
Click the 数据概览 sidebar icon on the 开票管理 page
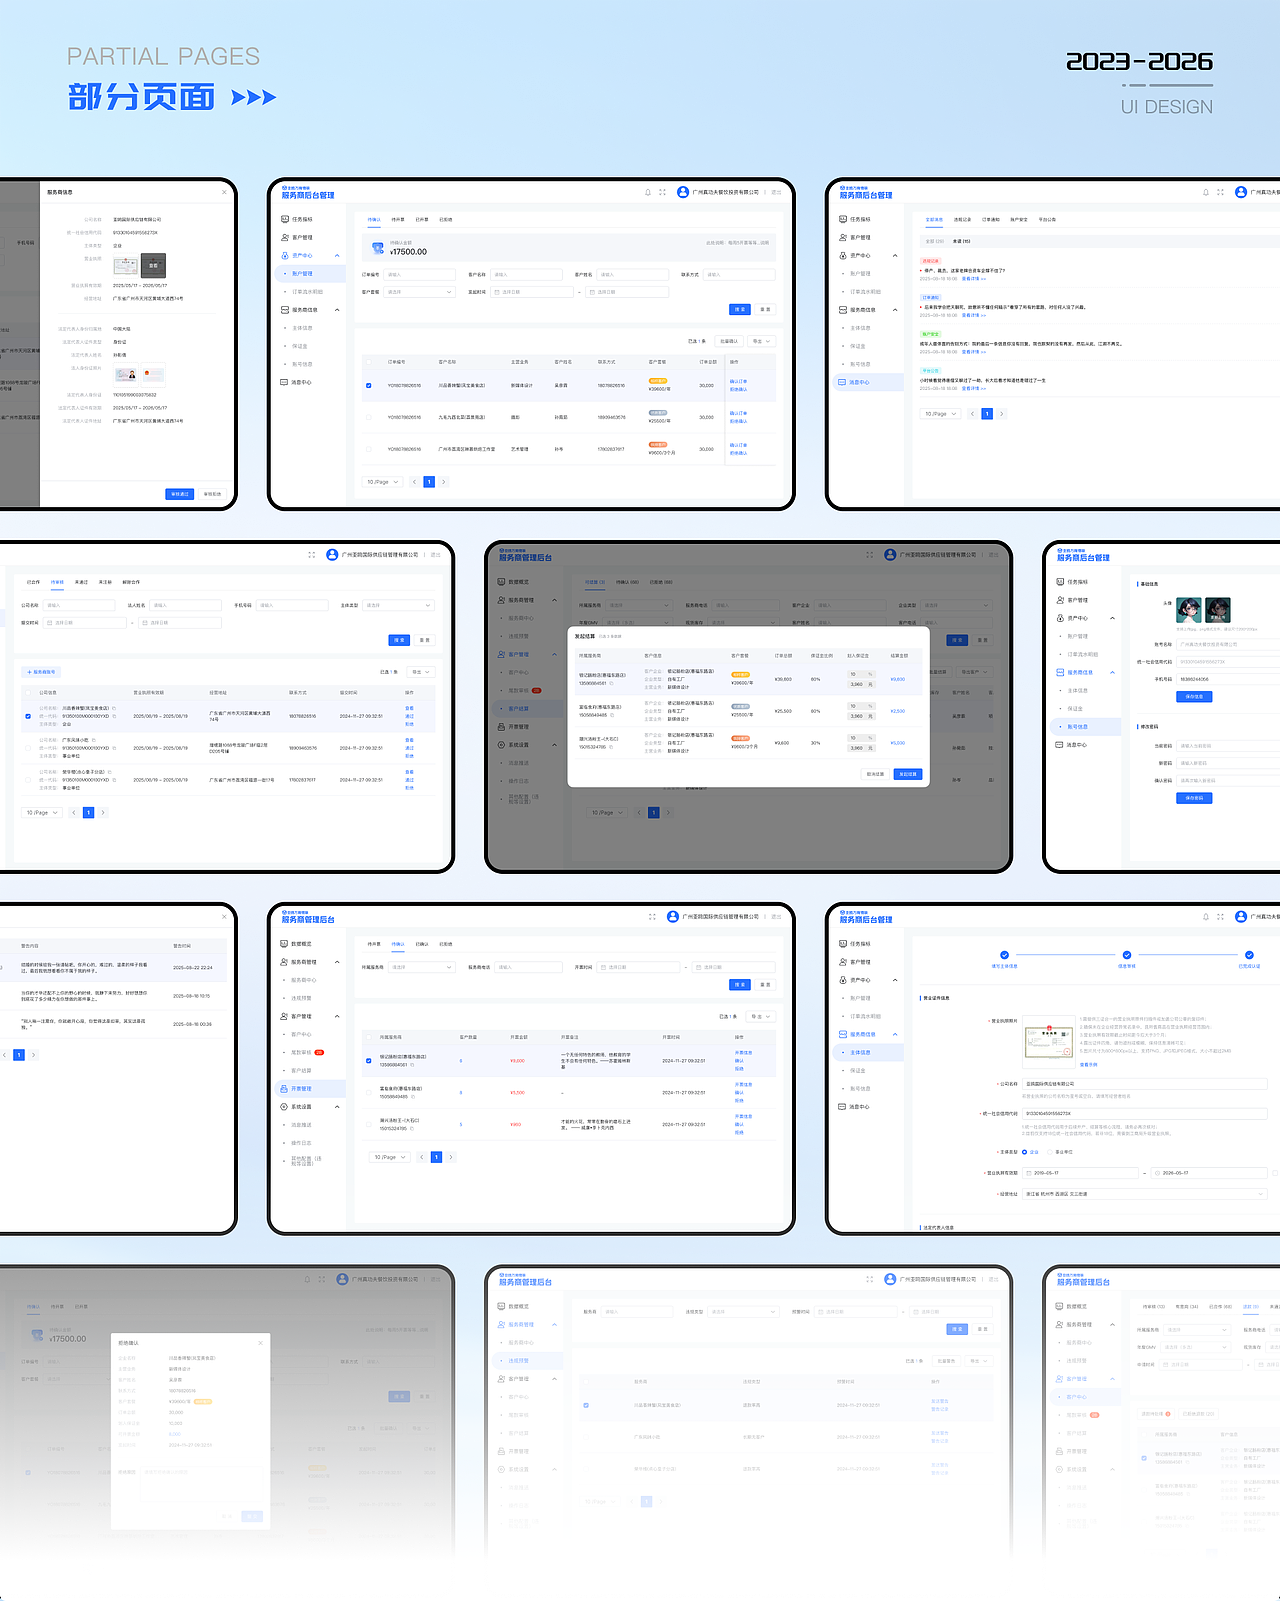(284, 943)
